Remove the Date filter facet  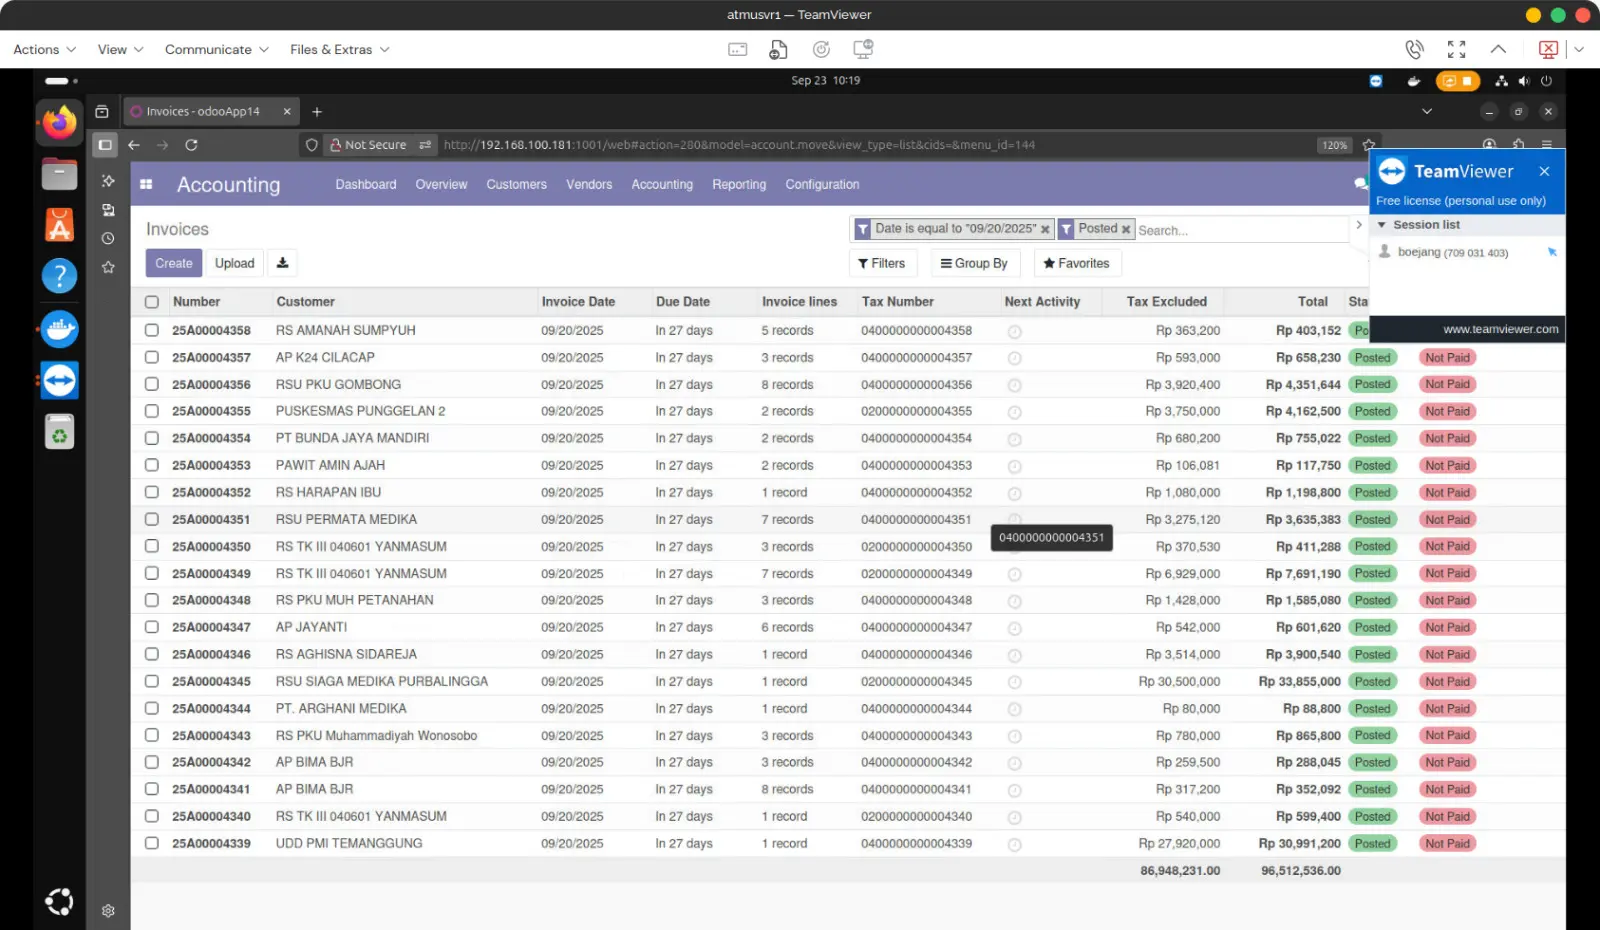click(1045, 229)
